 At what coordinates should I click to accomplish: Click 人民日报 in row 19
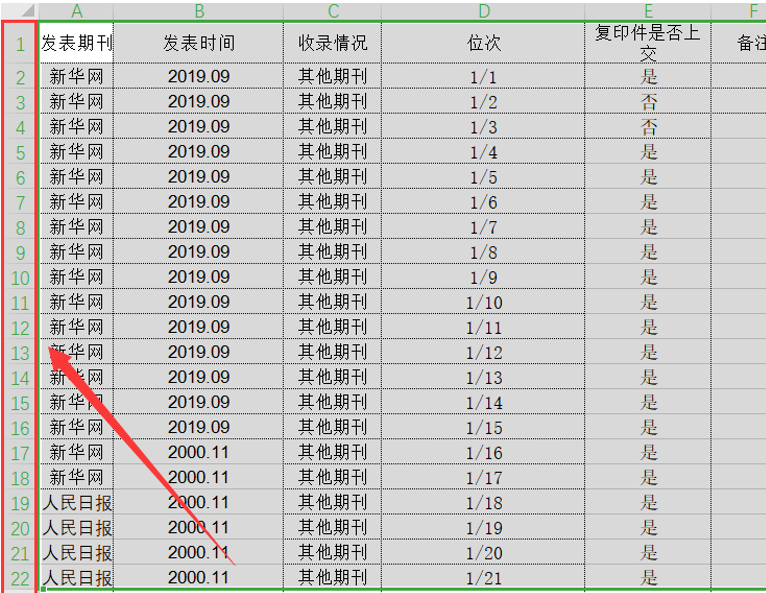pyautogui.click(x=77, y=503)
